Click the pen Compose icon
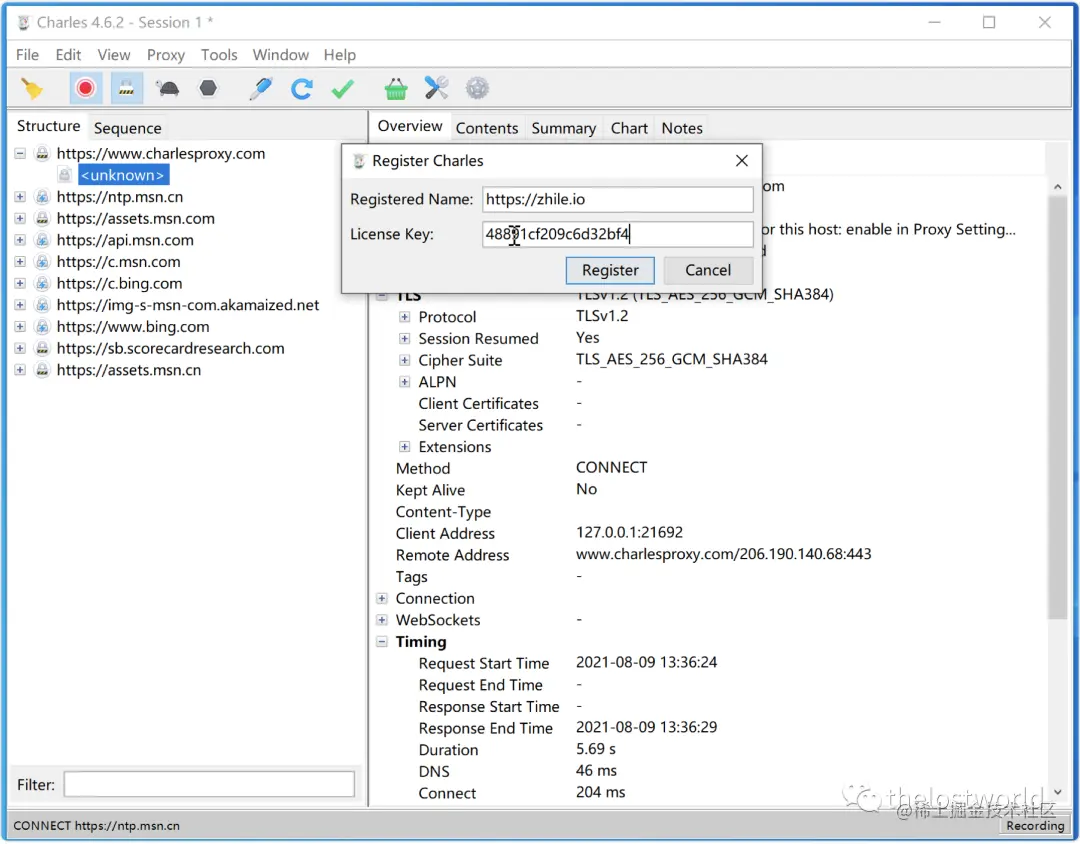Image resolution: width=1080 pixels, height=844 pixels. [261, 88]
